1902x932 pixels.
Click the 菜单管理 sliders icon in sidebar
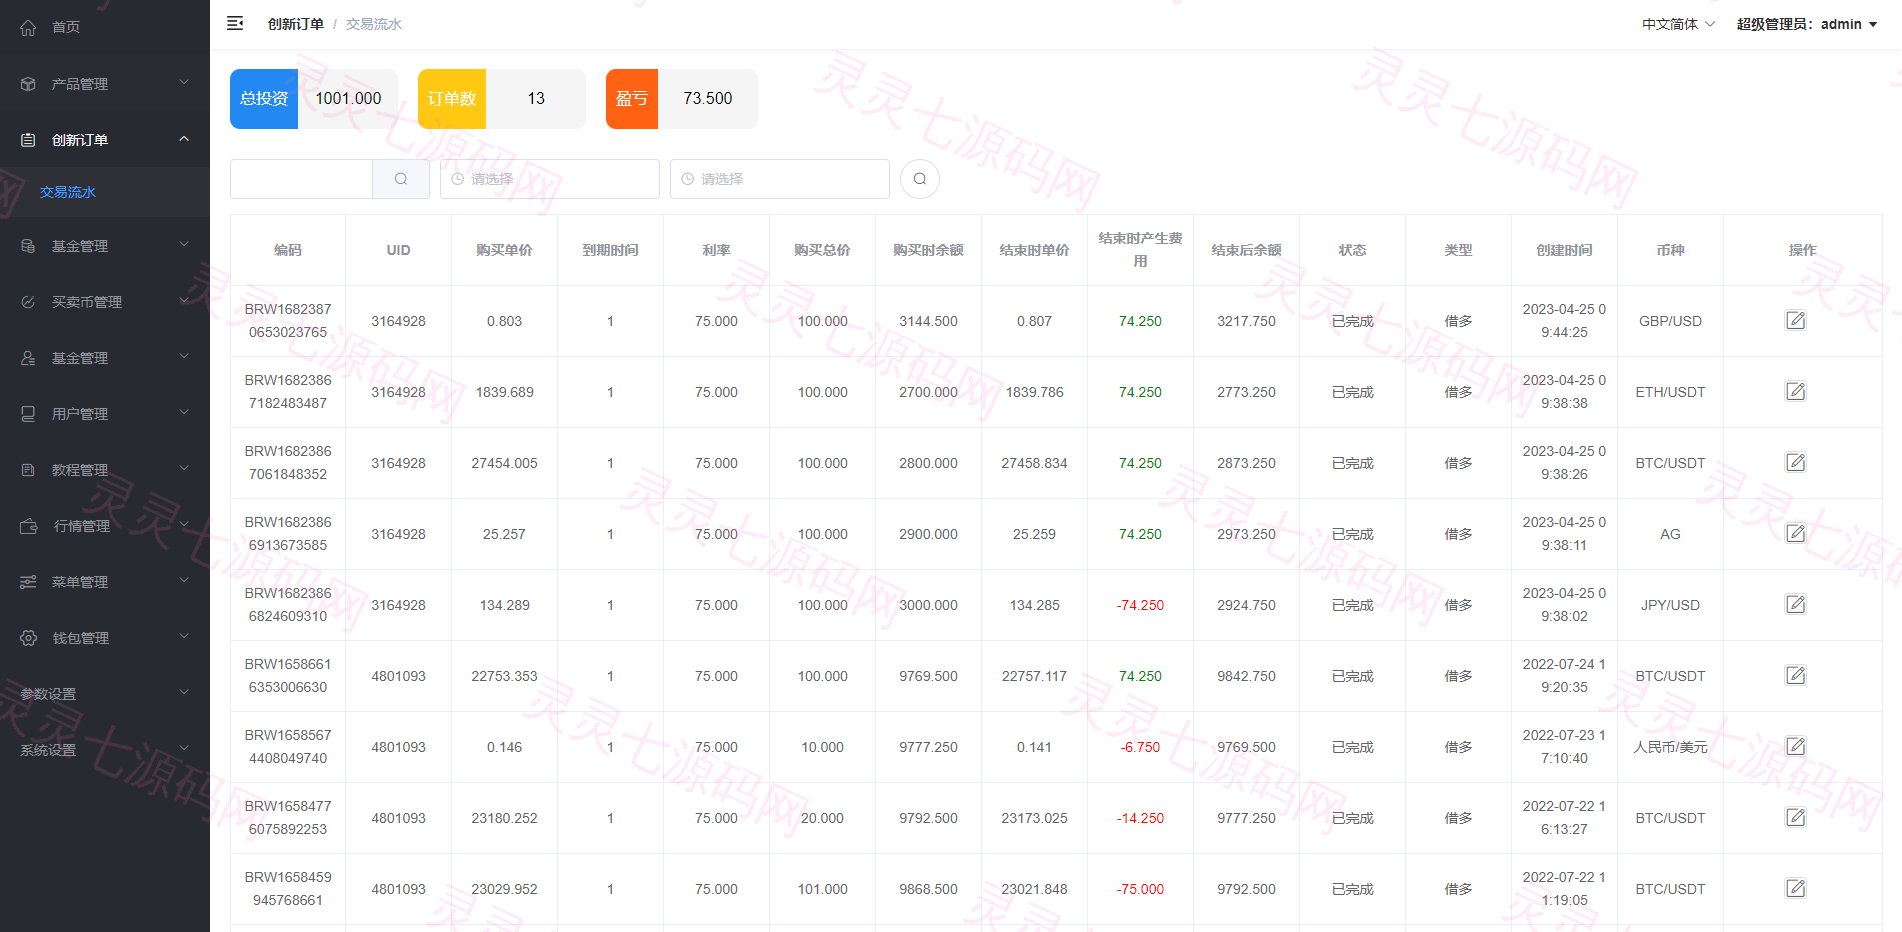click(28, 582)
